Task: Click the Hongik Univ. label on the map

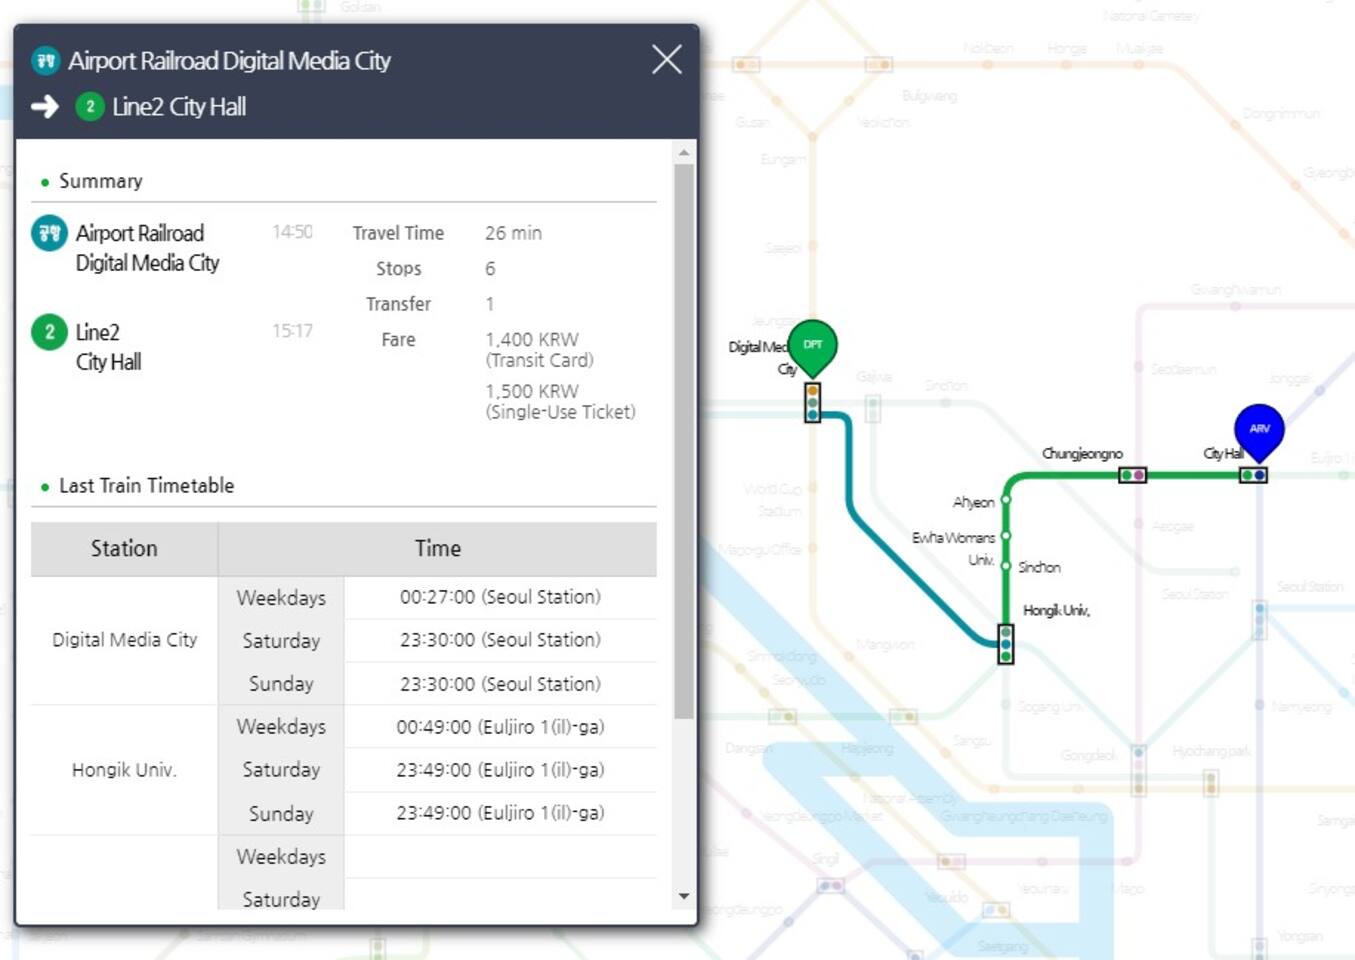Action: pyautogui.click(x=1056, y=610)
